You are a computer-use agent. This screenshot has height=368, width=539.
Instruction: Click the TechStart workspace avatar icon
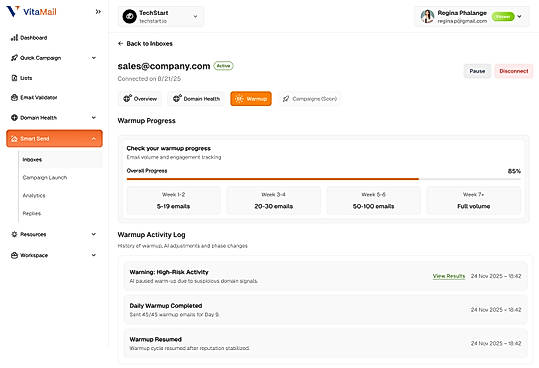coord(130,16)
